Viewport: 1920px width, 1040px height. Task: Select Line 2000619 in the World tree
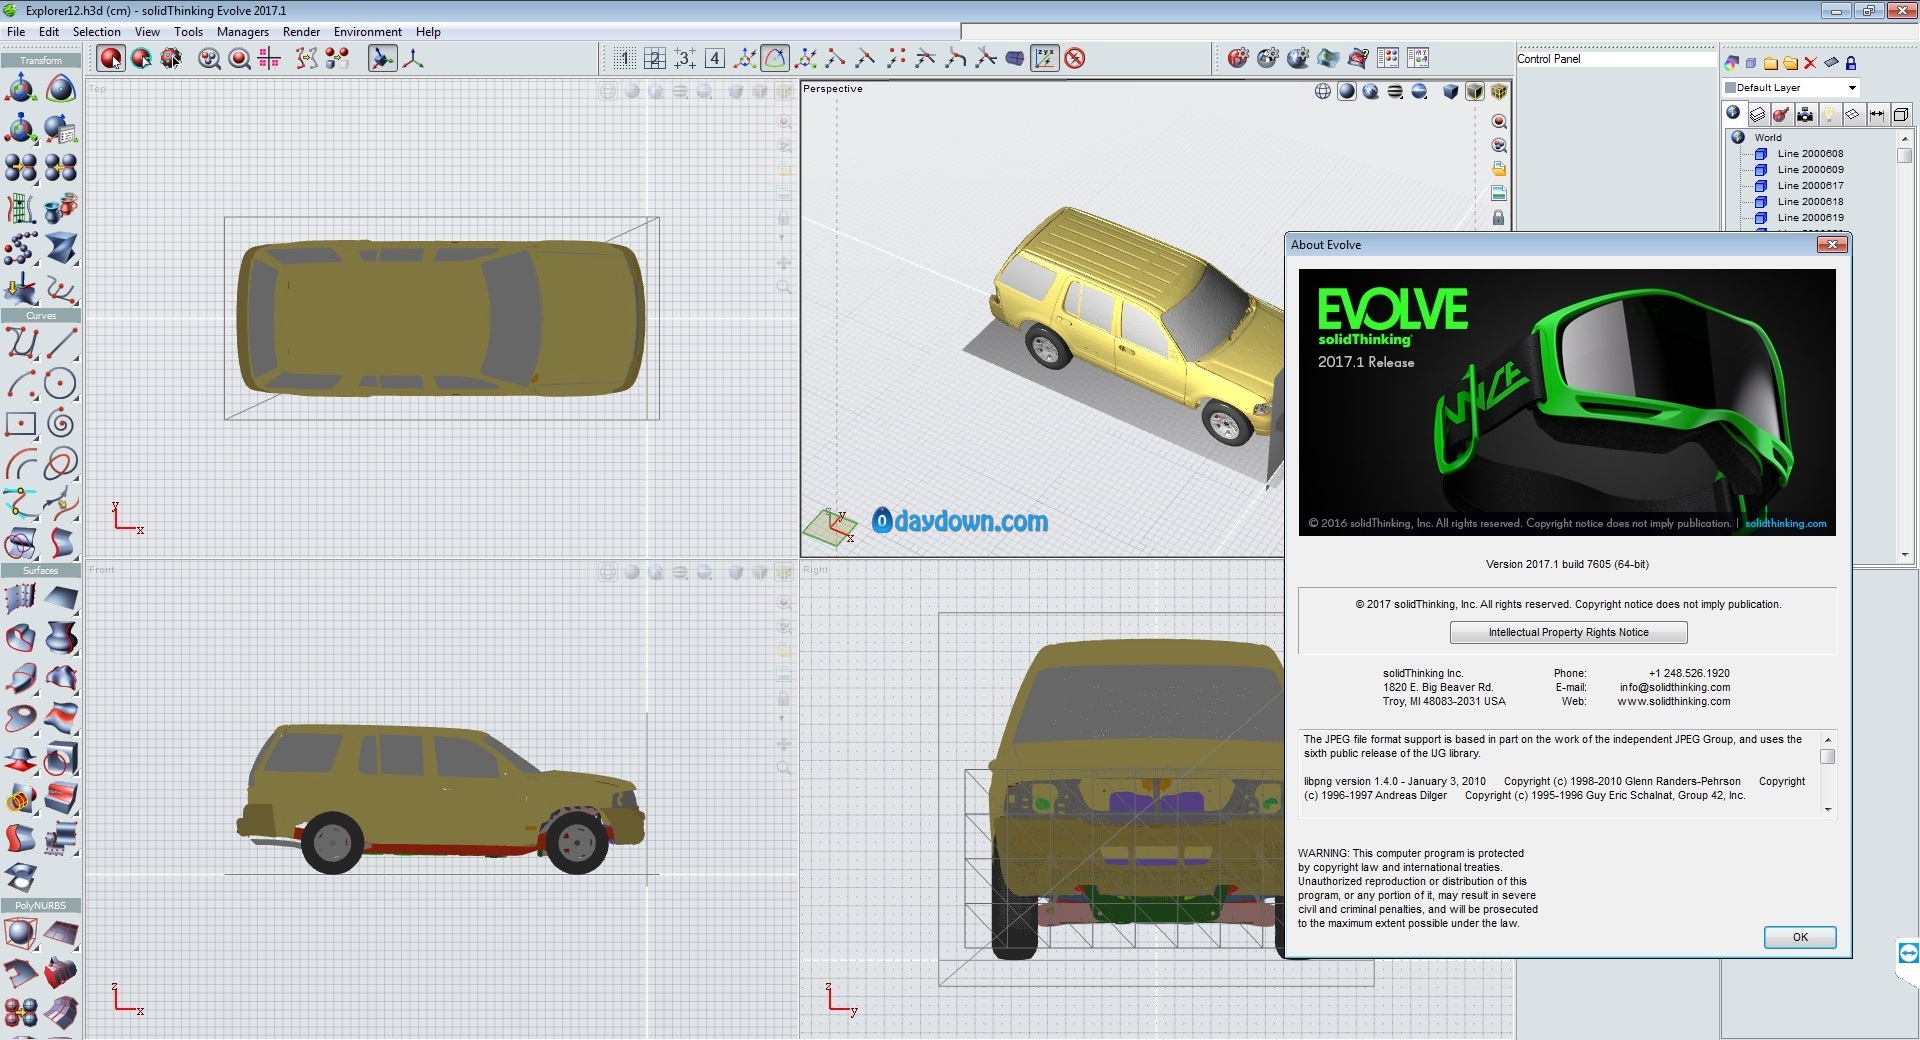[x=1810, y=218]
